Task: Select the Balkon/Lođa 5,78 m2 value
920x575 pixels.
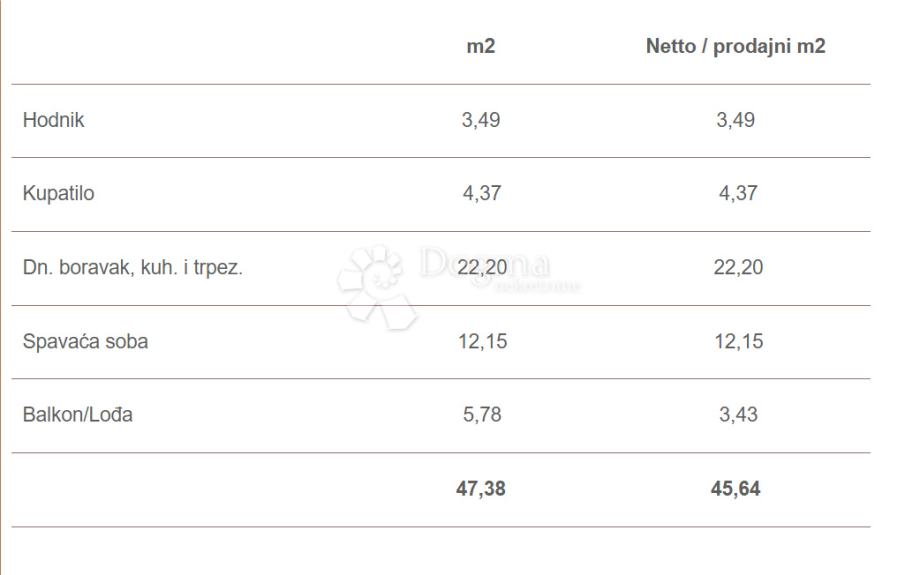Action: click(481, 415)
